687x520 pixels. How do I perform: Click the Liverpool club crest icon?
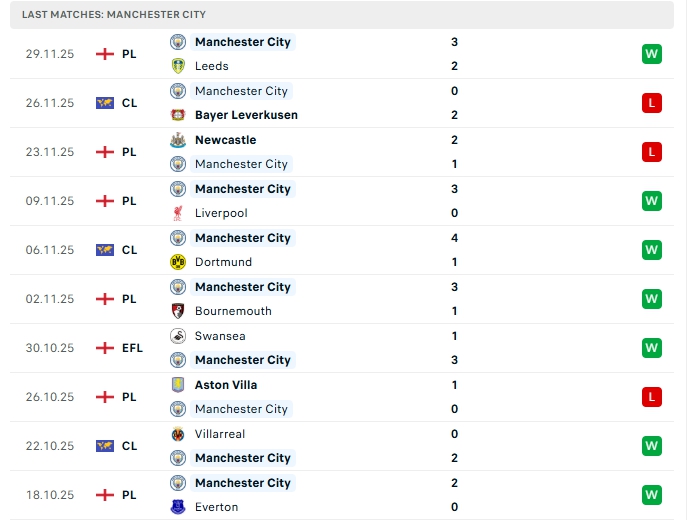(x=178, y=213)
